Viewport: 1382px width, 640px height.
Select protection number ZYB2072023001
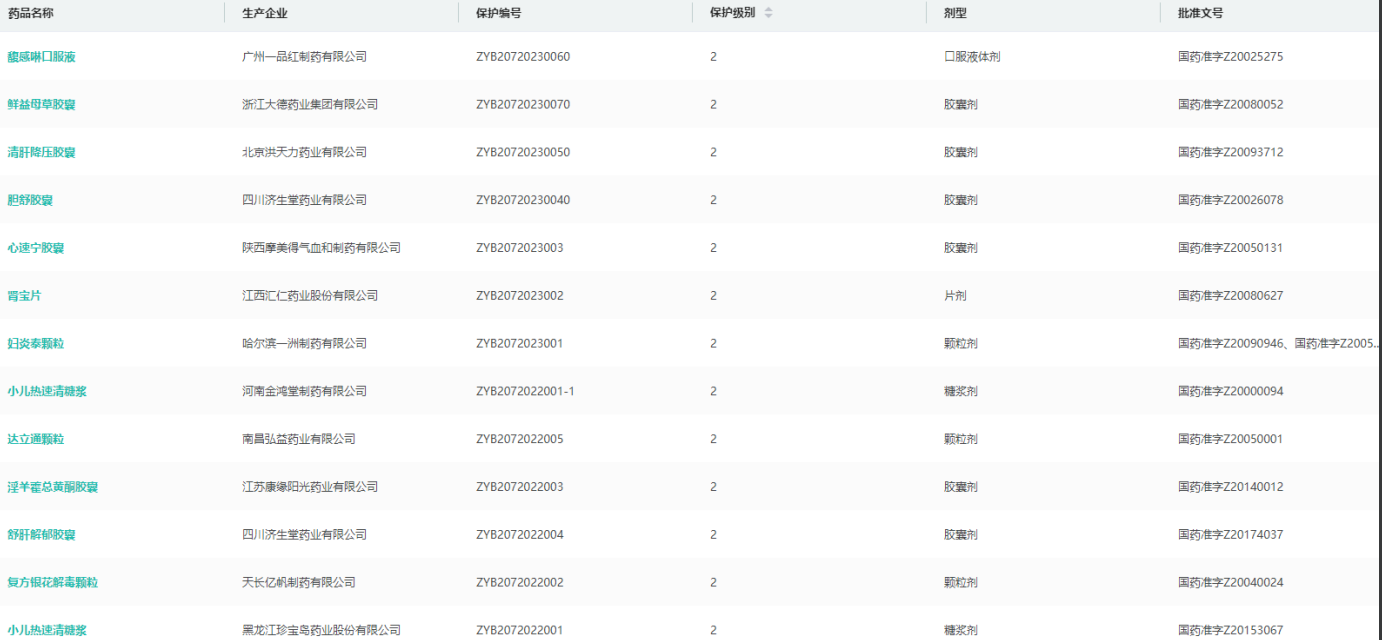(x=520, y=344)
